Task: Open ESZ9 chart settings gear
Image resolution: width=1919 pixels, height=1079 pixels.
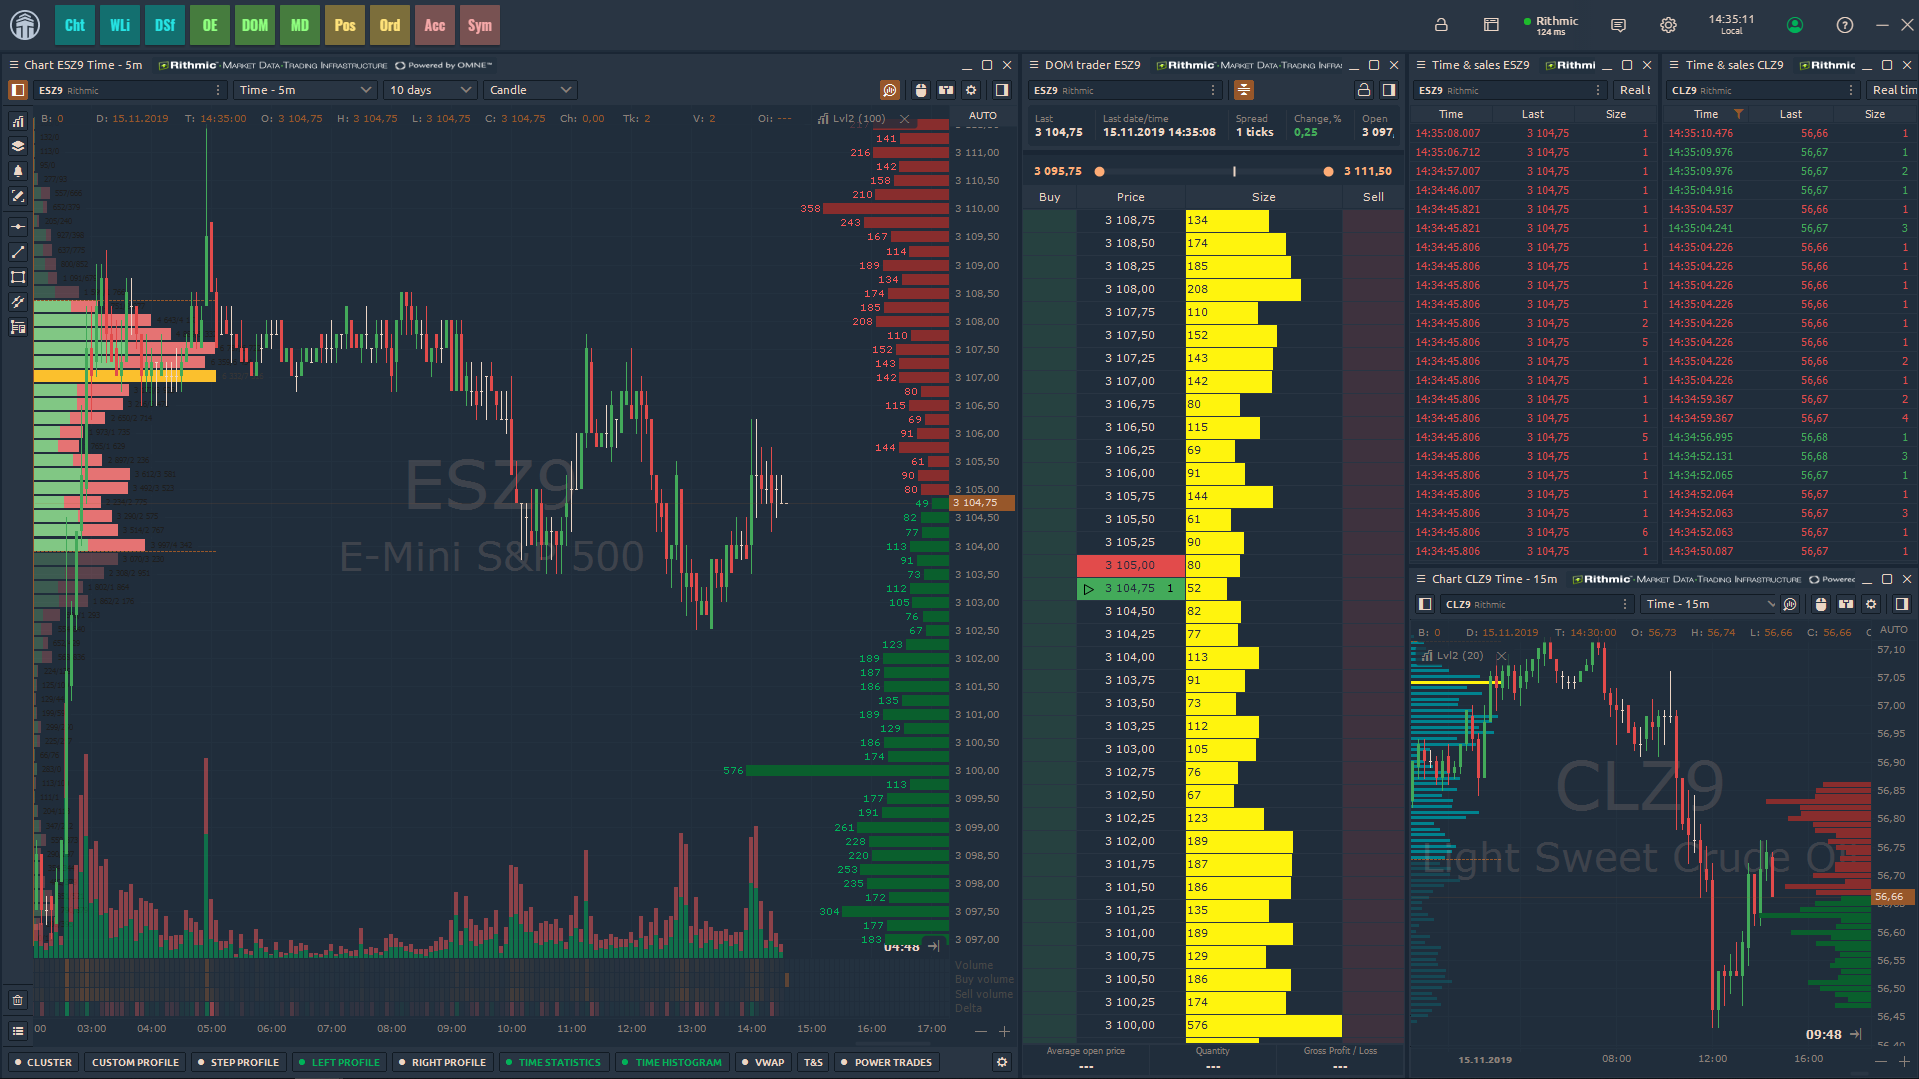Action: 971,90
